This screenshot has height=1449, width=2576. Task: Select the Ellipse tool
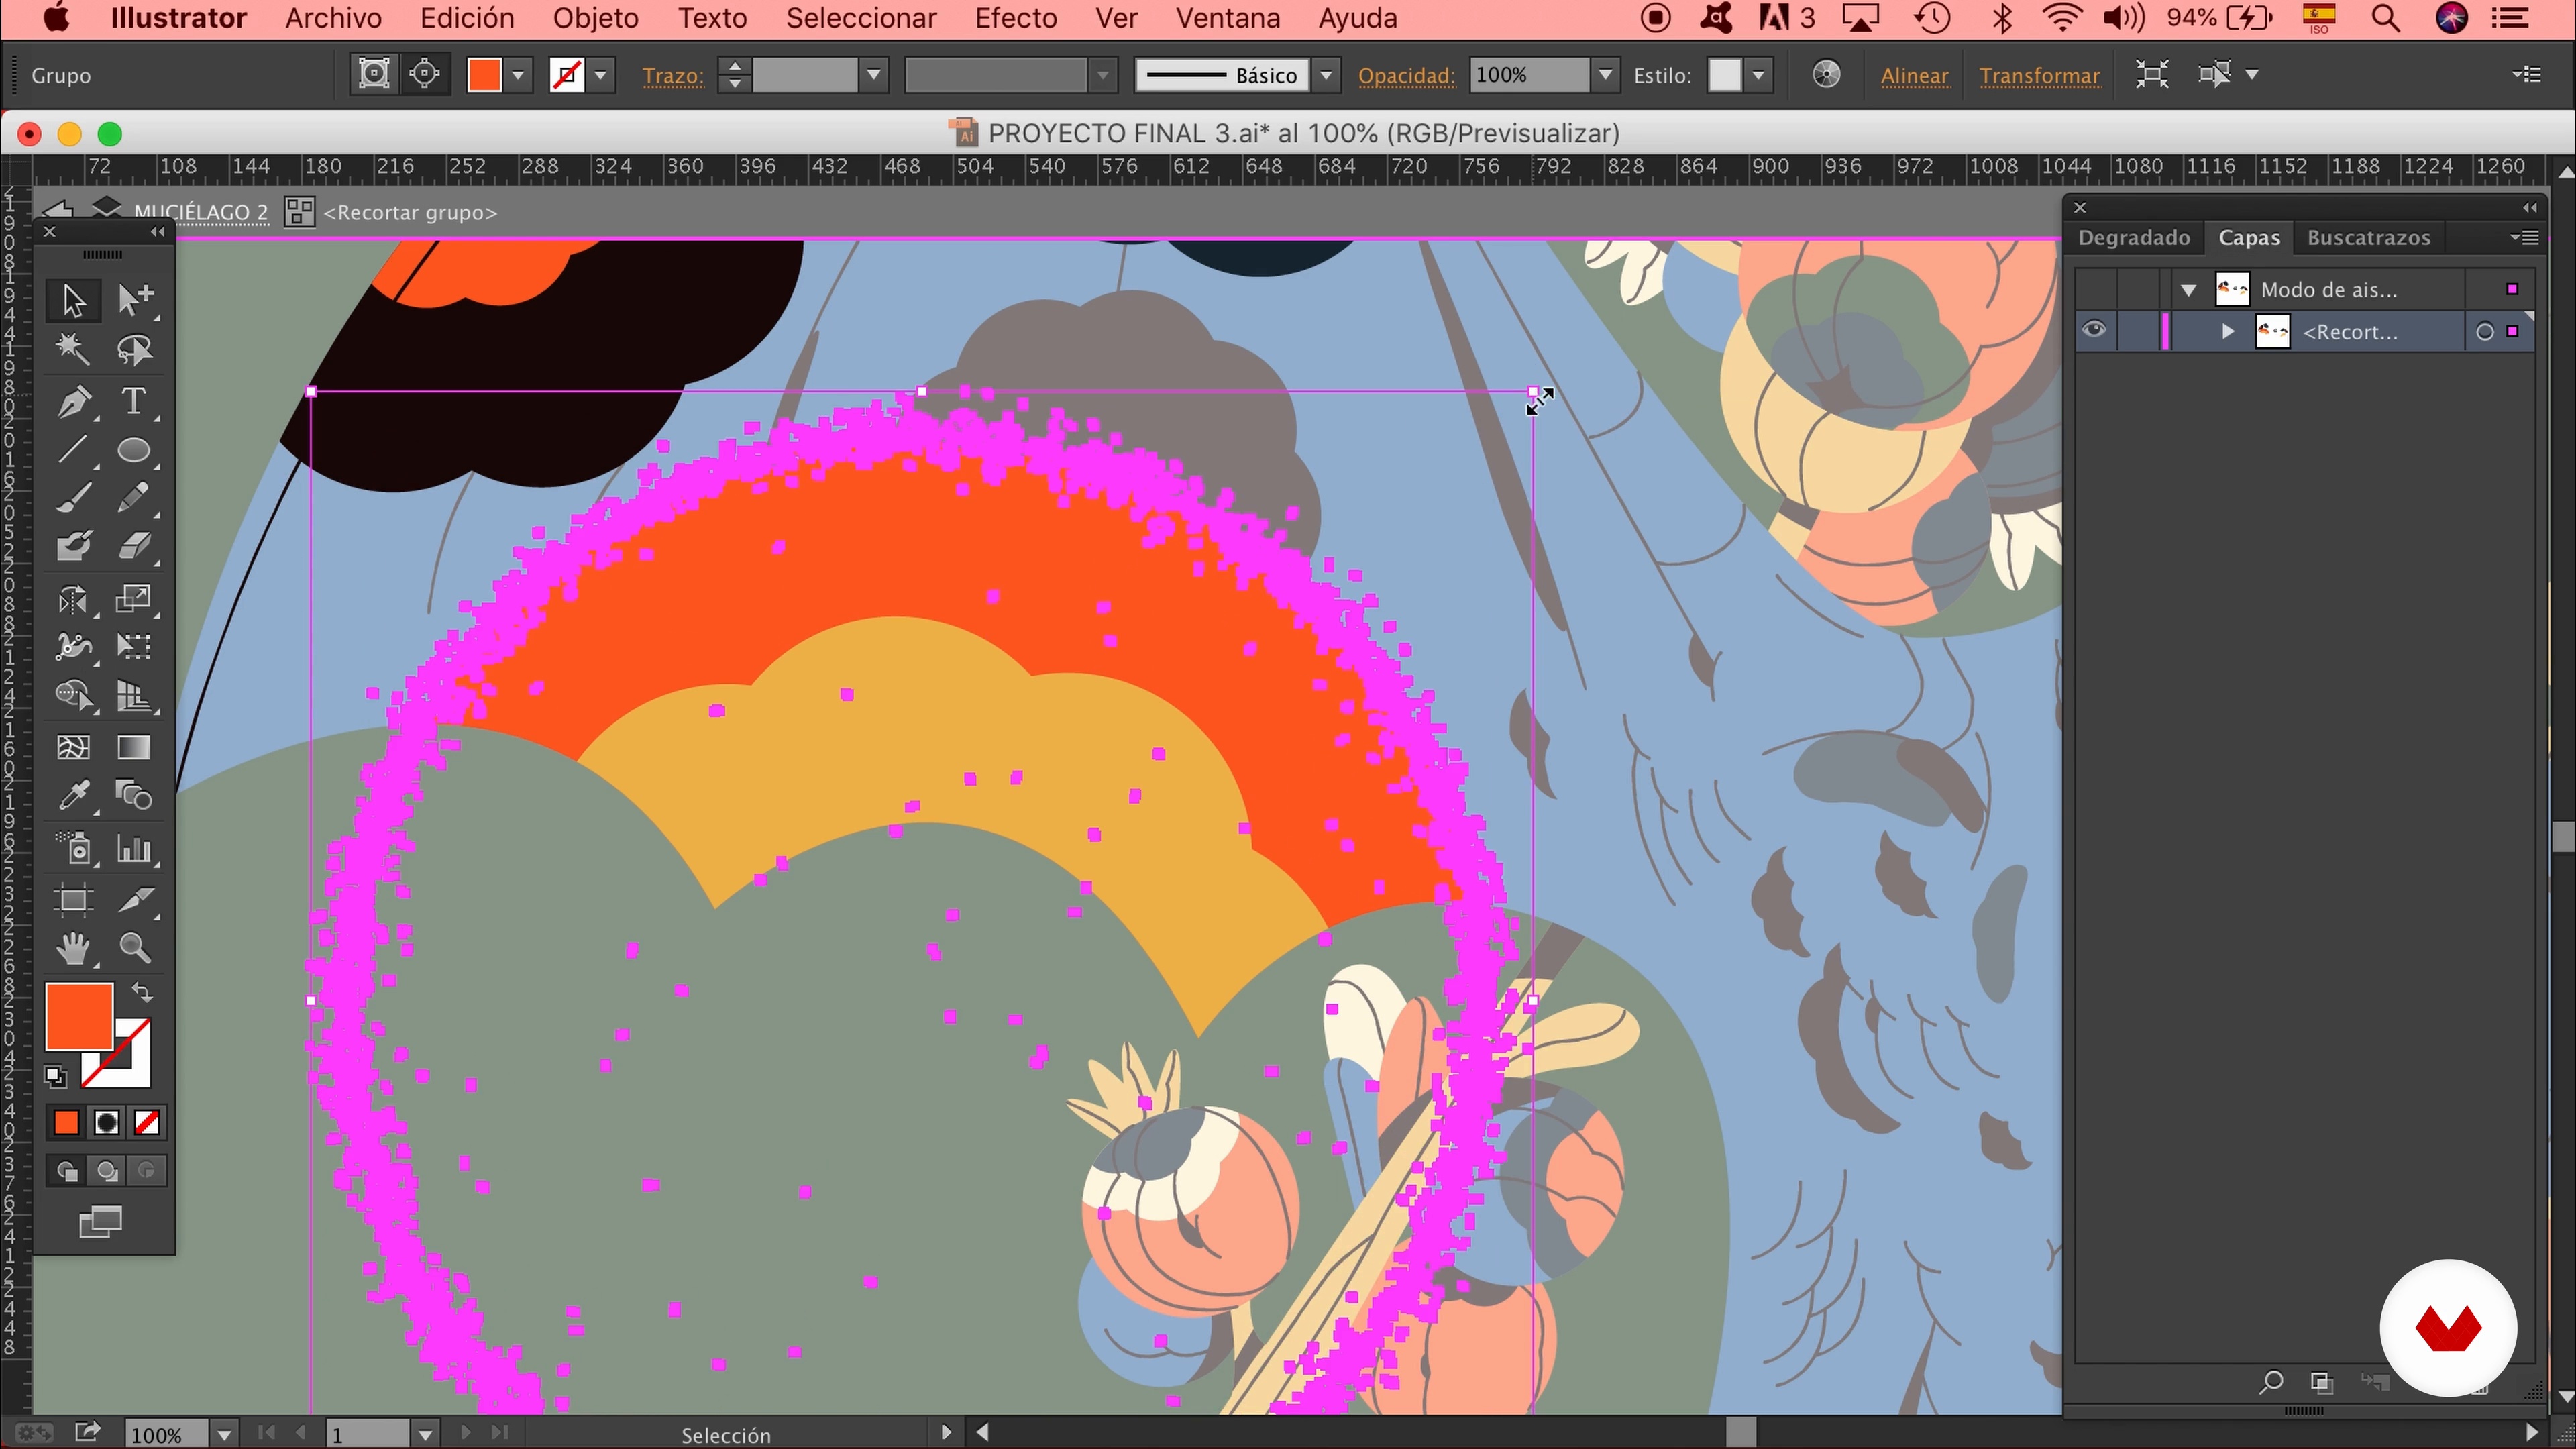pos(134,450)
